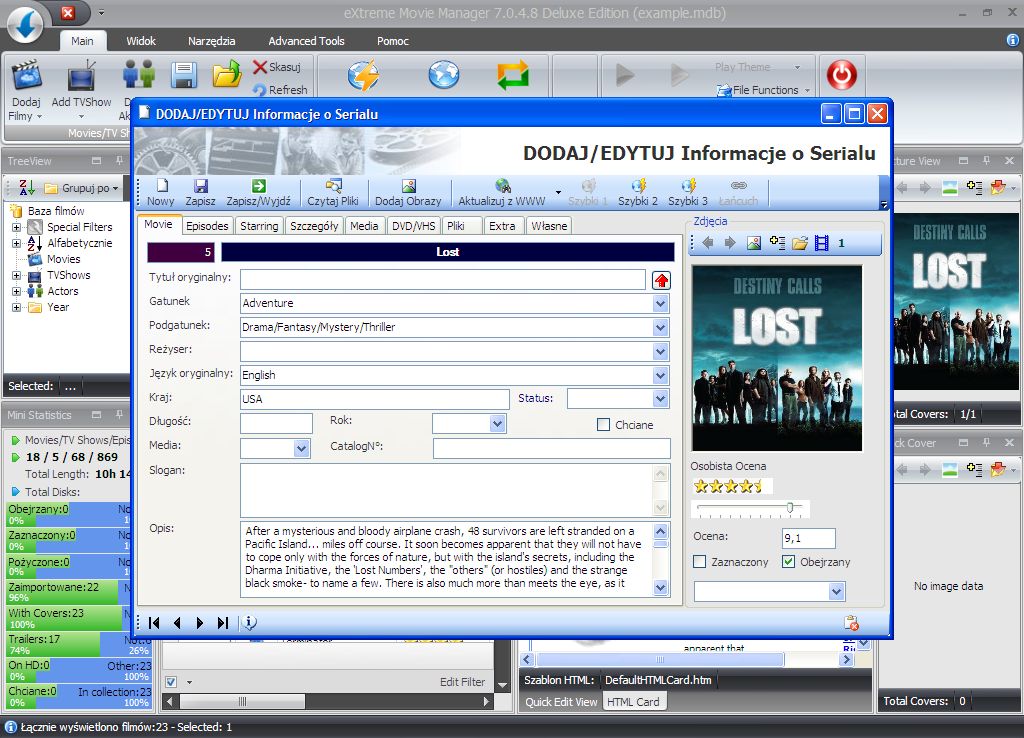Click the Opis scrollbar down arrow
1024x738 pixels.
[660, 588]
